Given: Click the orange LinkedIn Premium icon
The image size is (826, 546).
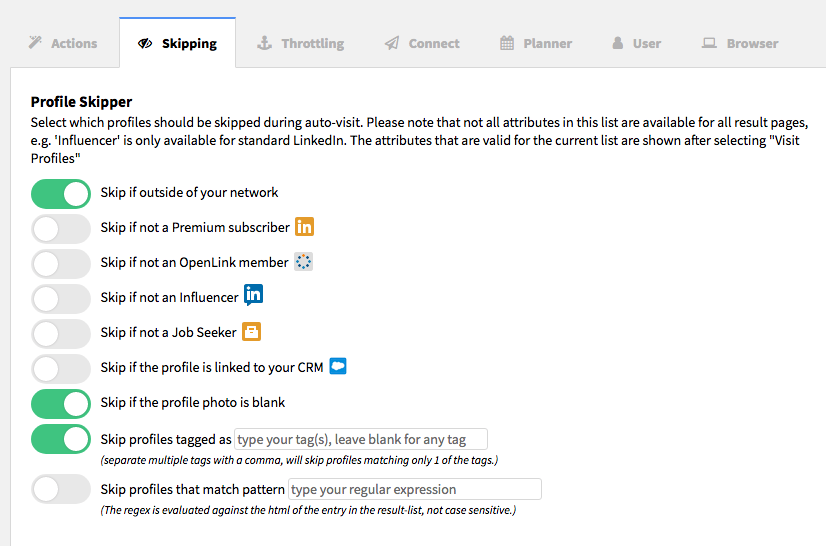Looking at the screenshot, I should point(304,227).
